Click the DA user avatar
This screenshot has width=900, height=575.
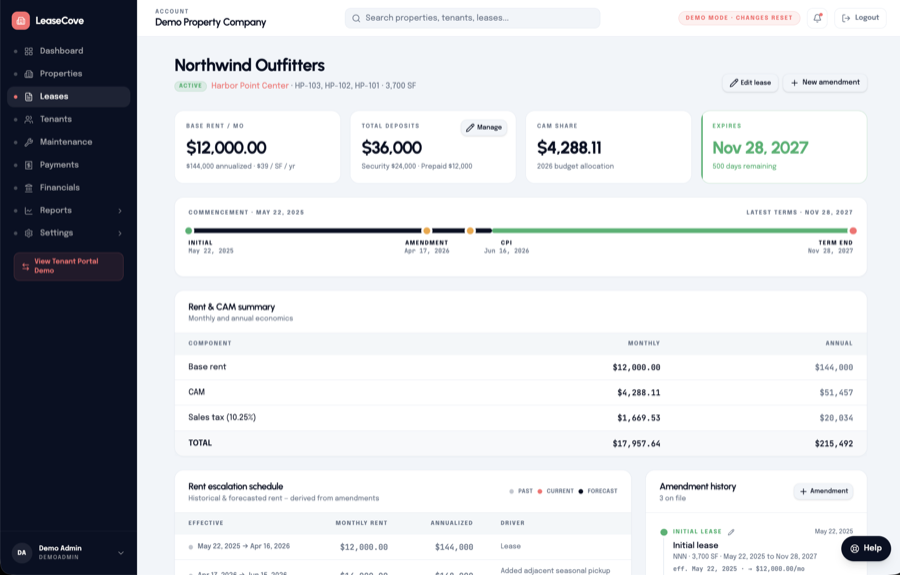pyautogui.click(x=21, y=553)
